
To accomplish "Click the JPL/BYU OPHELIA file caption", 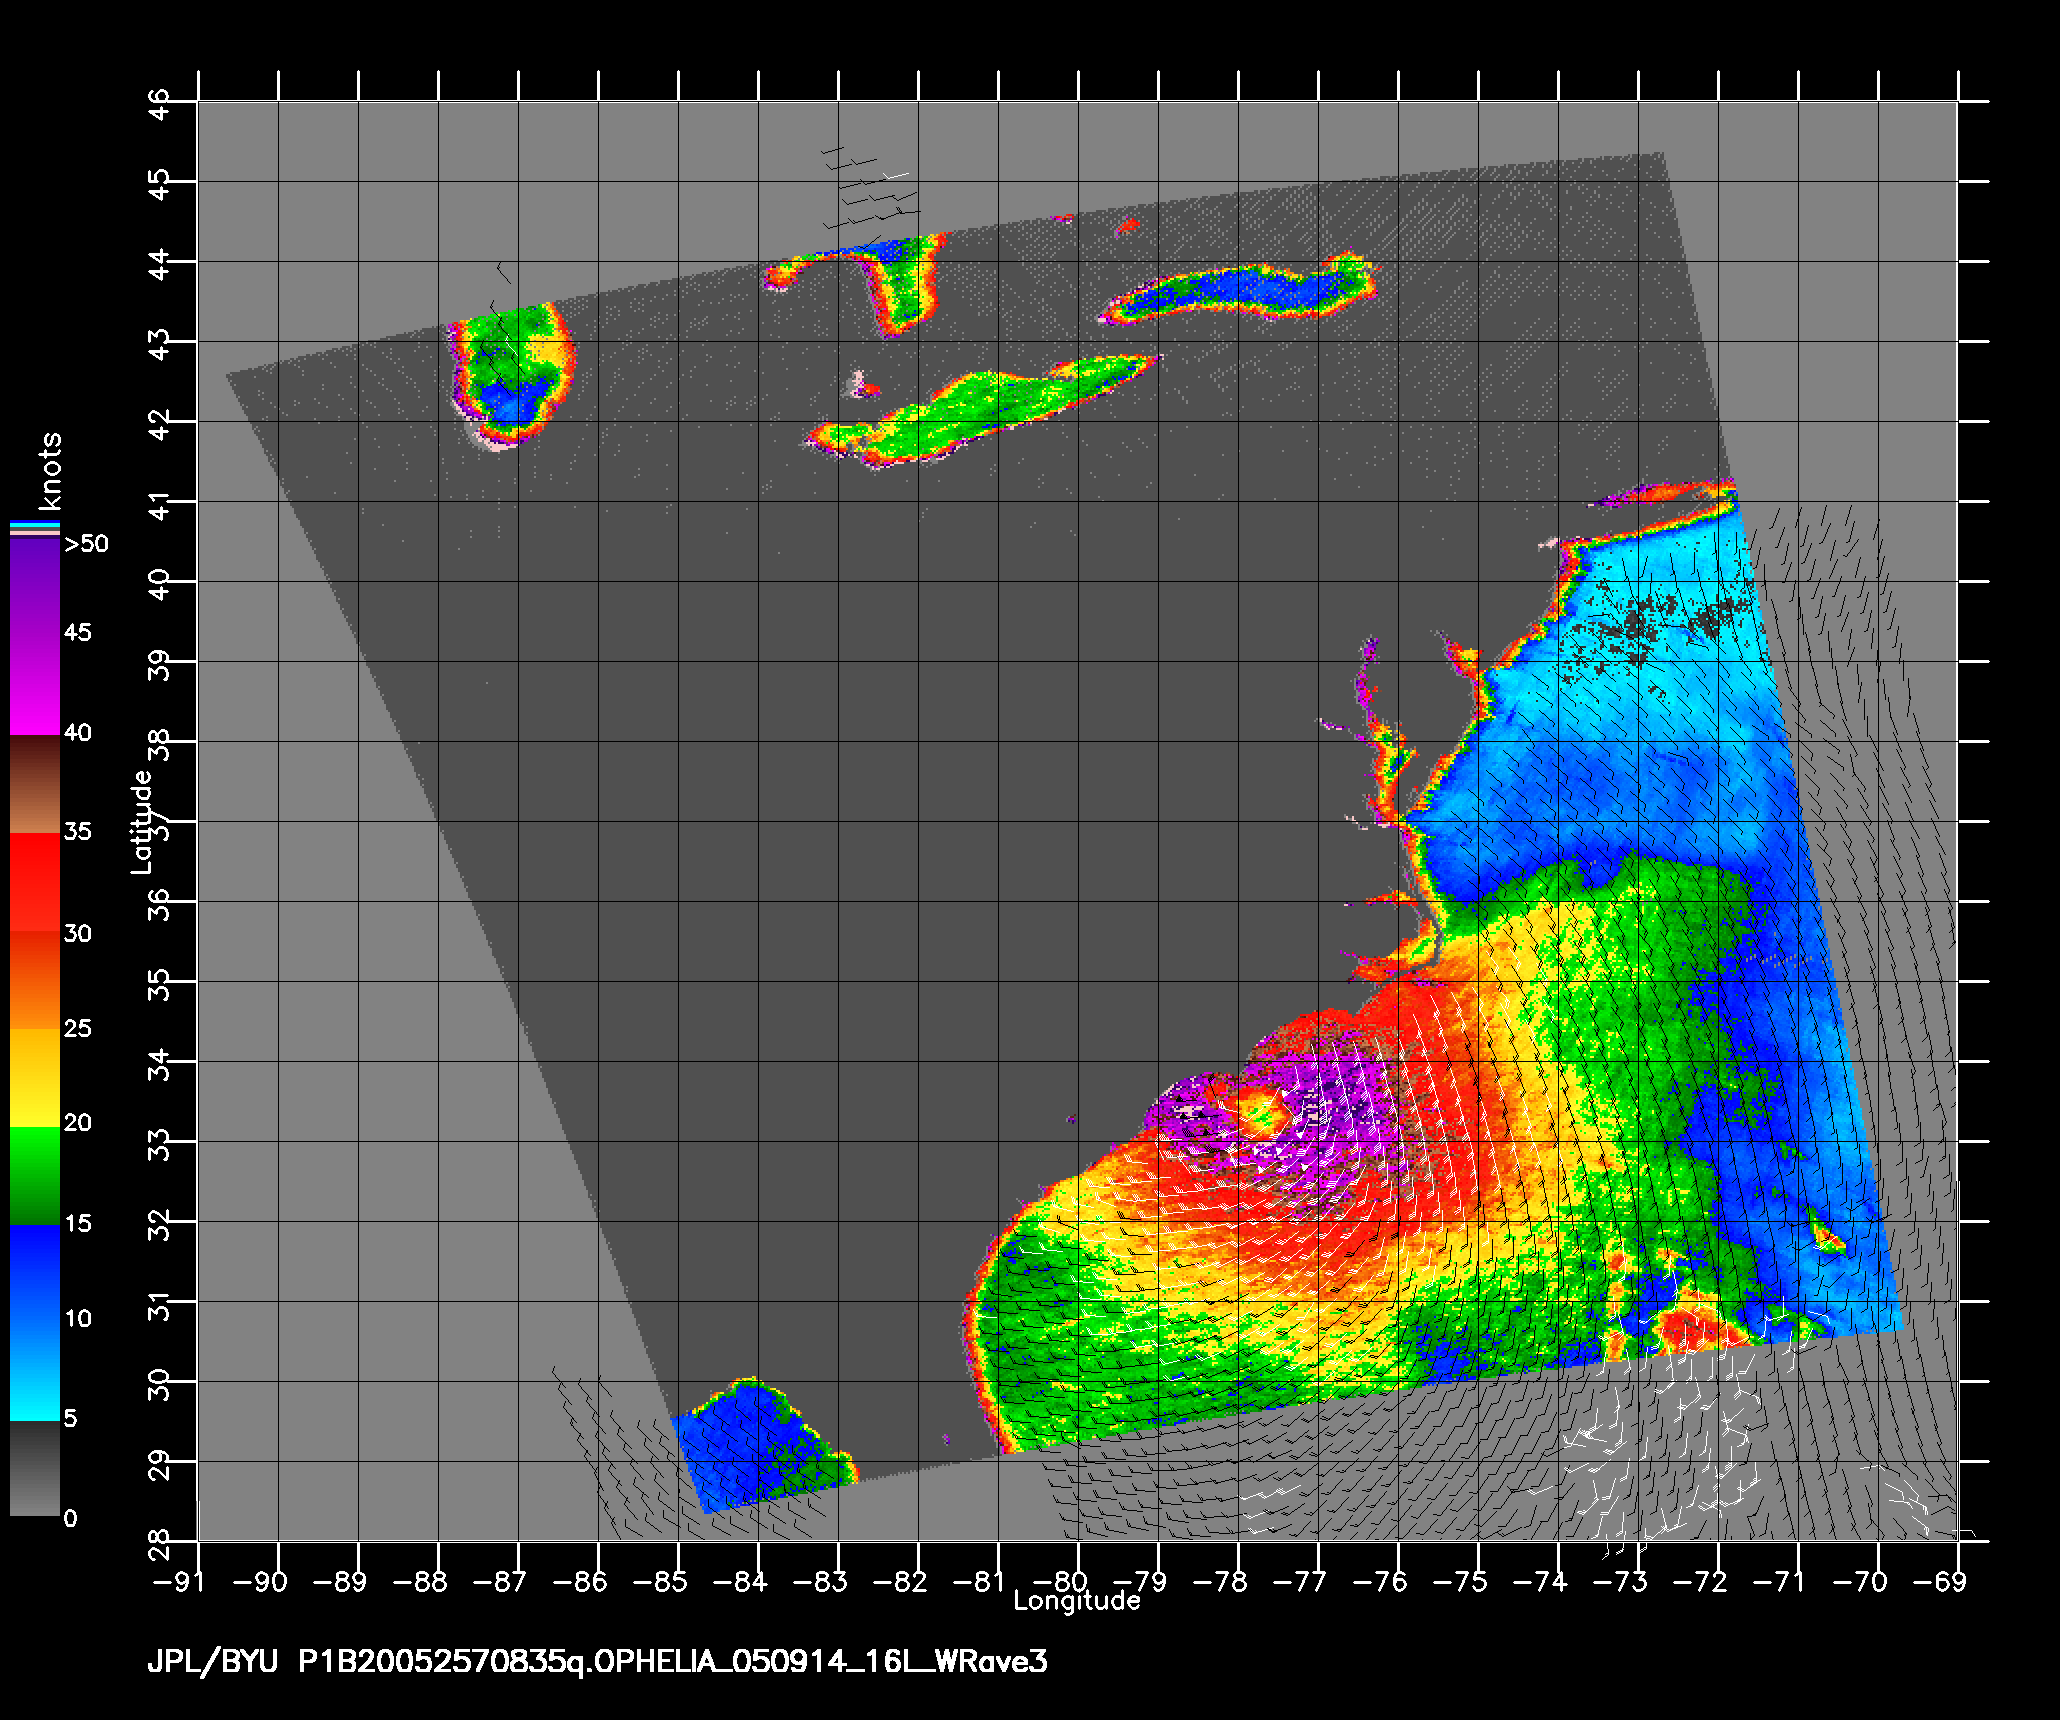I will tap(597, 1662).
